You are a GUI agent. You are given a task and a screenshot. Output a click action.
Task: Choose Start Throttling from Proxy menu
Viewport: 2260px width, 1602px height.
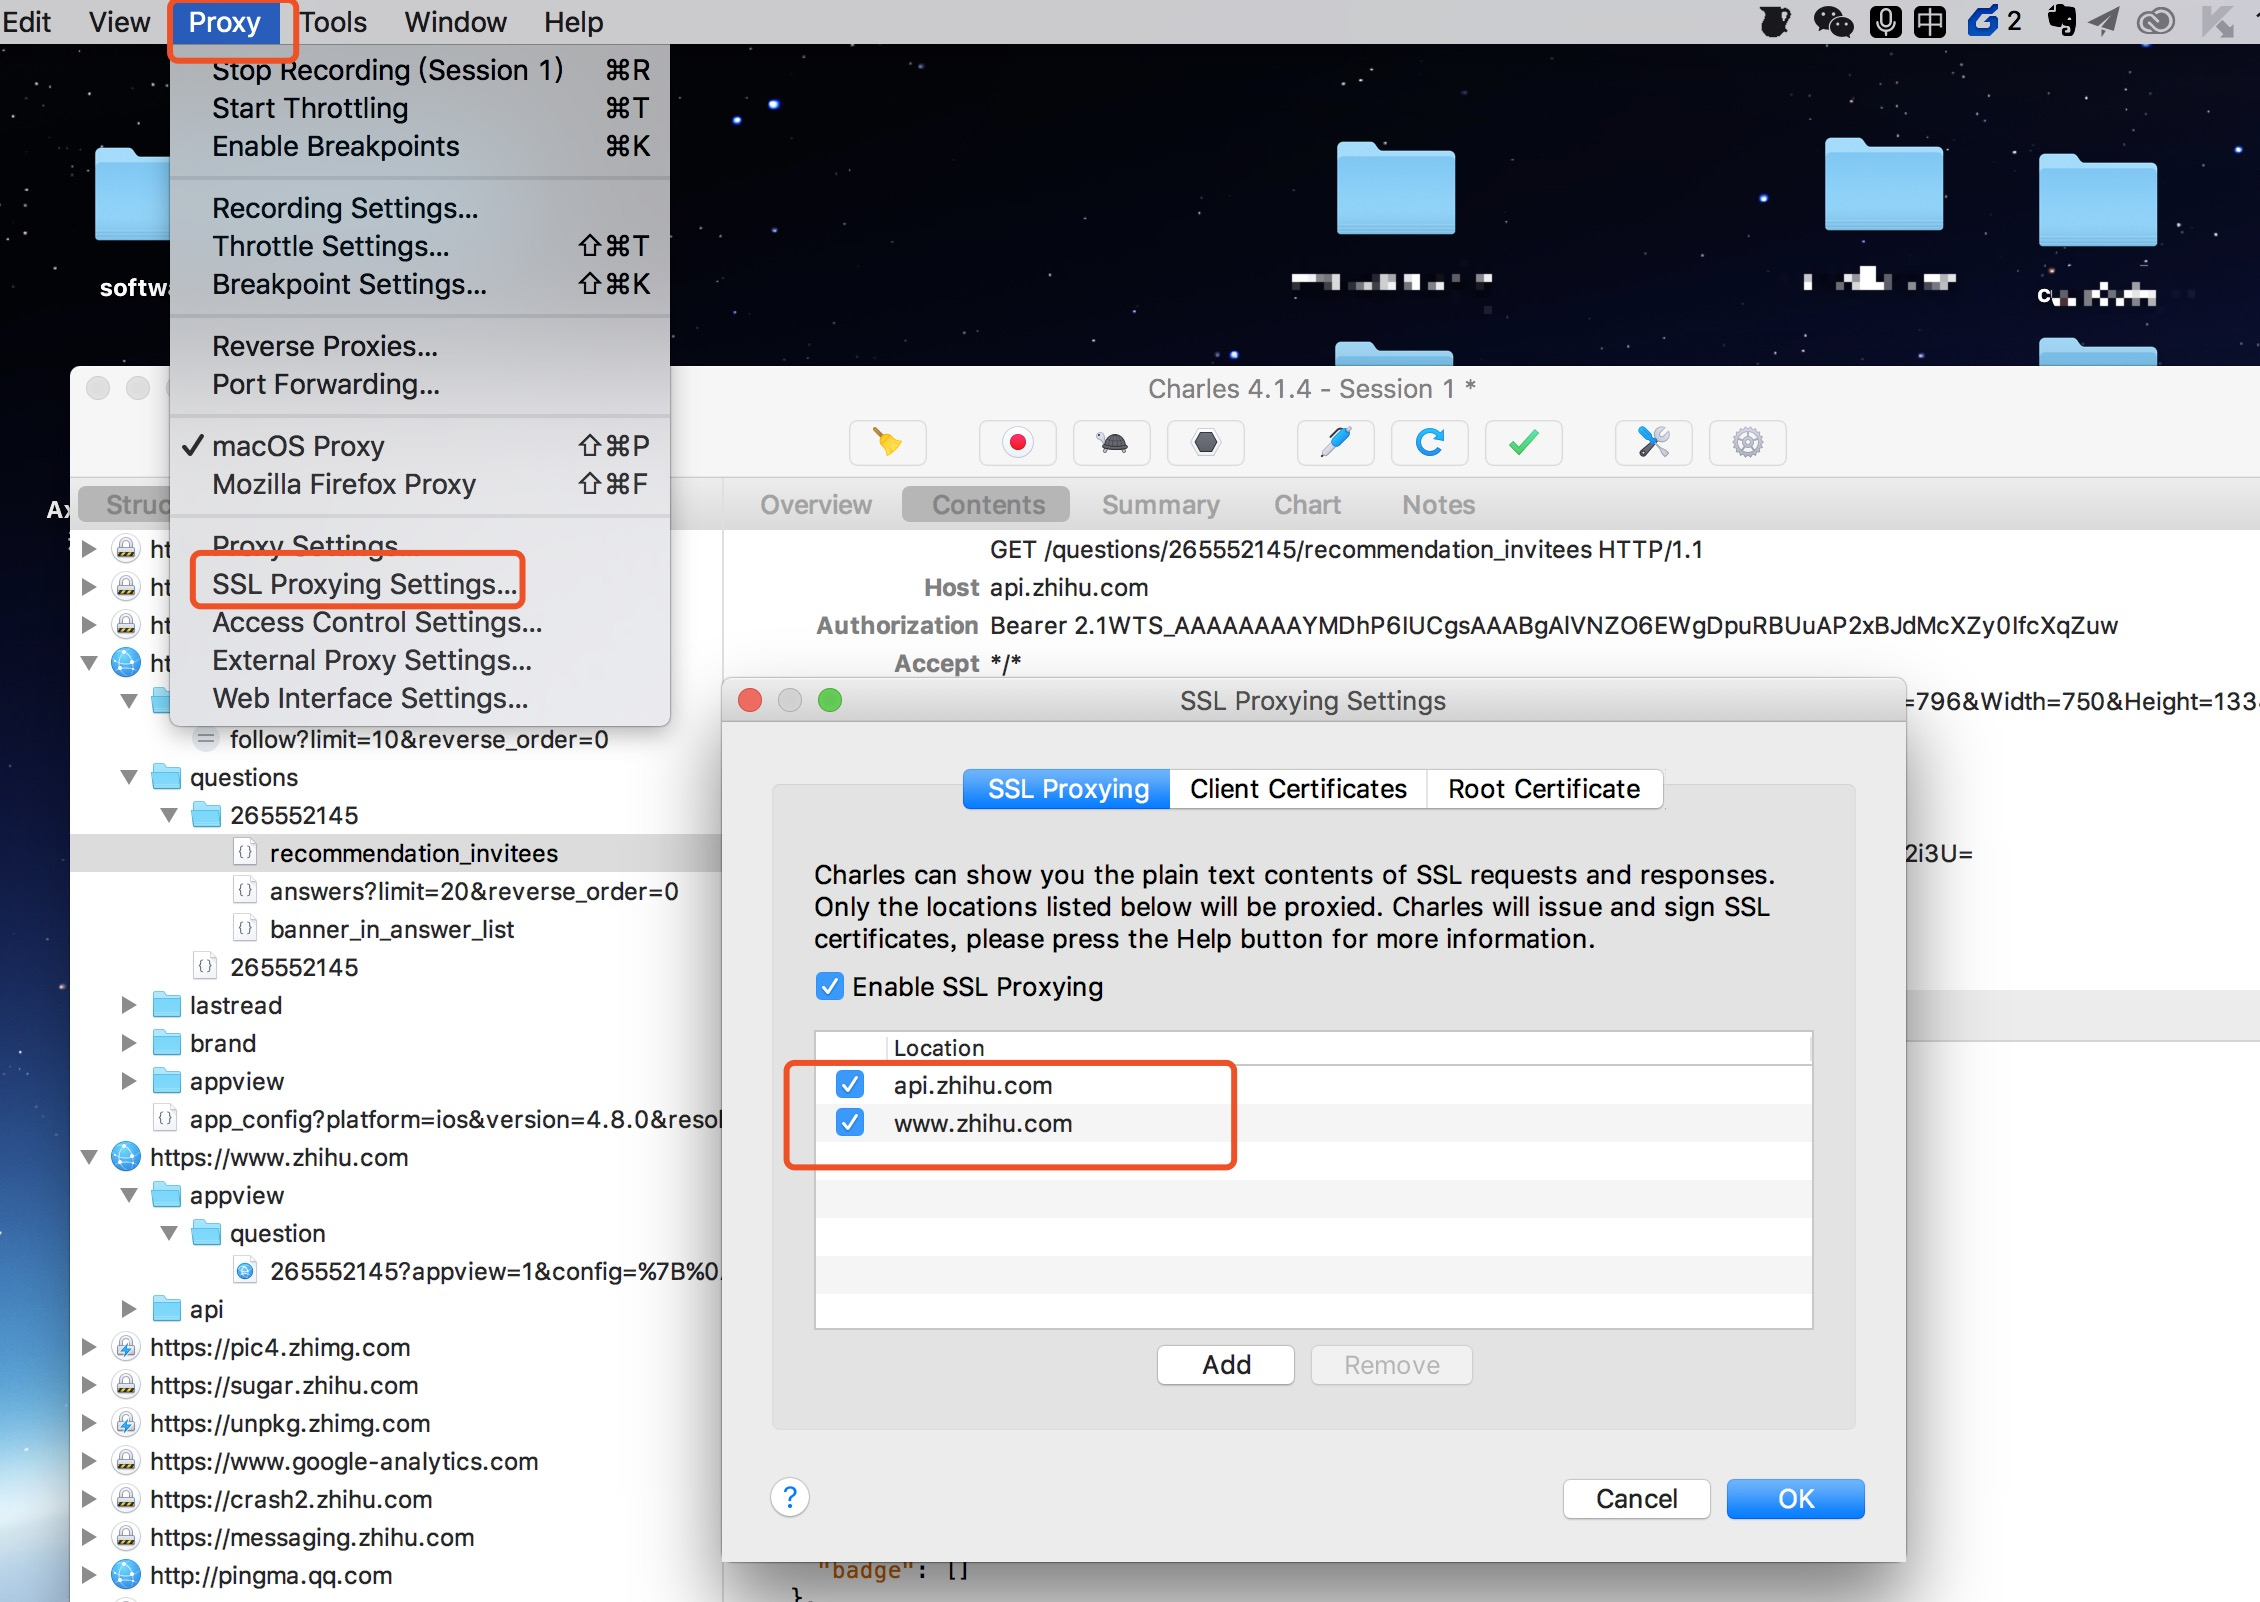[420, 108]
